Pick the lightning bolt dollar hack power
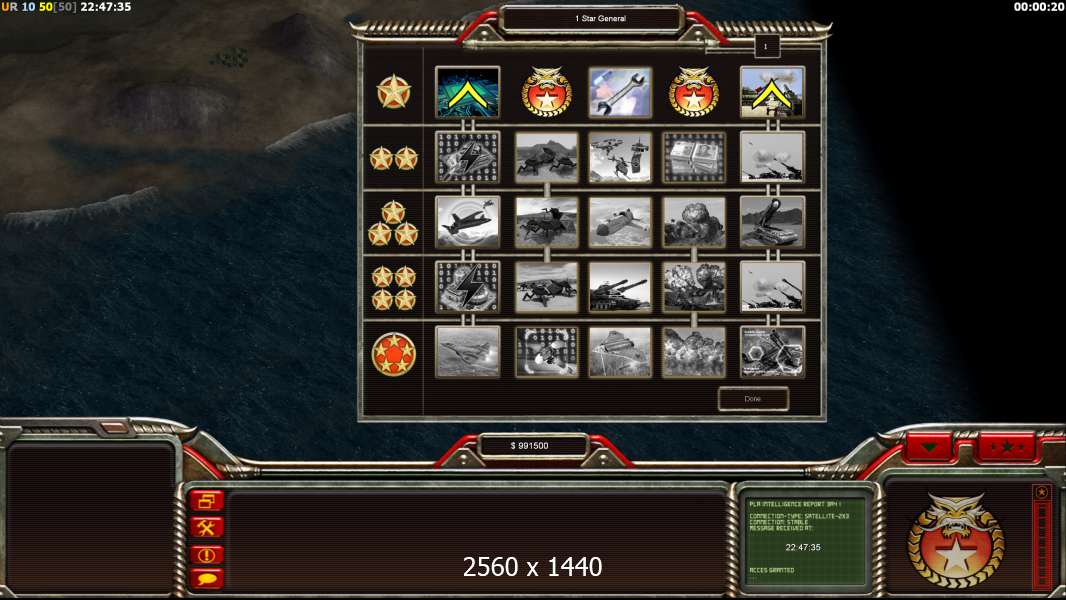1066x600 pixels. pyautogui.click(x=467, y=158)
